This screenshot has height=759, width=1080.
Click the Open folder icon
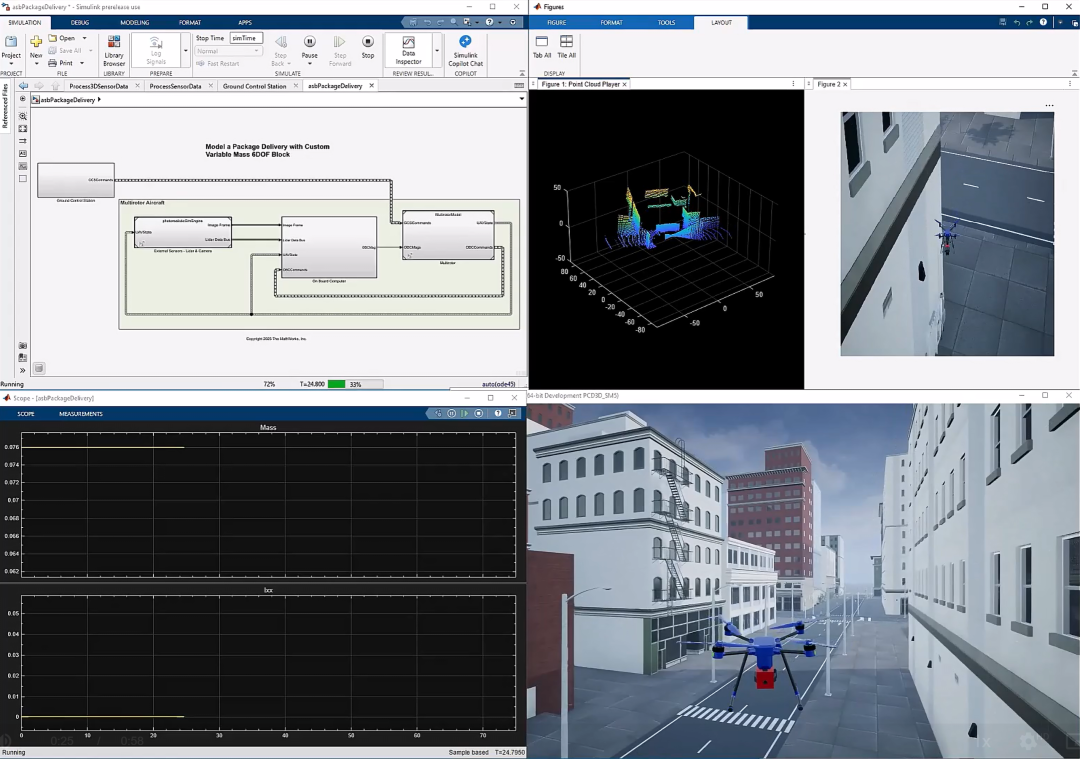[x=52, y=38]
